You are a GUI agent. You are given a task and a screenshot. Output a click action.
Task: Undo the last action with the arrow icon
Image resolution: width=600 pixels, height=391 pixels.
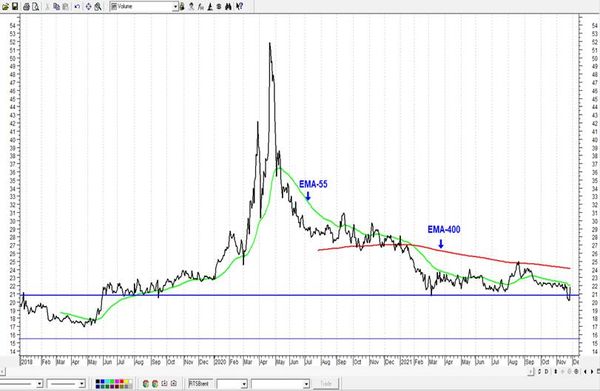[x=77, y=6]
